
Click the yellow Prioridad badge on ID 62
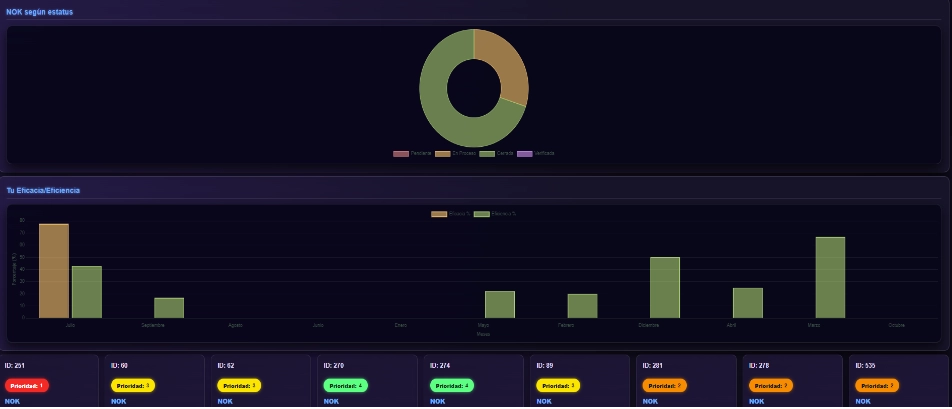239,385
